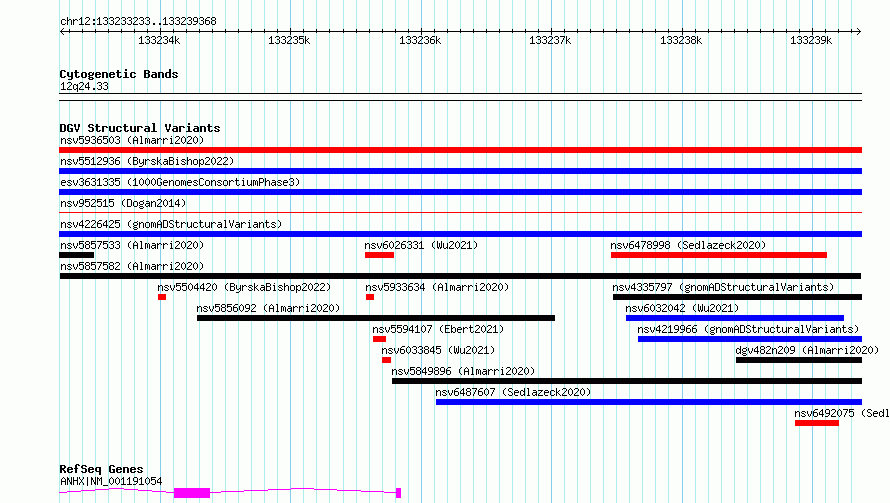Open esv3631335 (1000GenomesConsortiumPhase3) label
890x503 pixels.
pyautogui.click(x=180, y=182)
